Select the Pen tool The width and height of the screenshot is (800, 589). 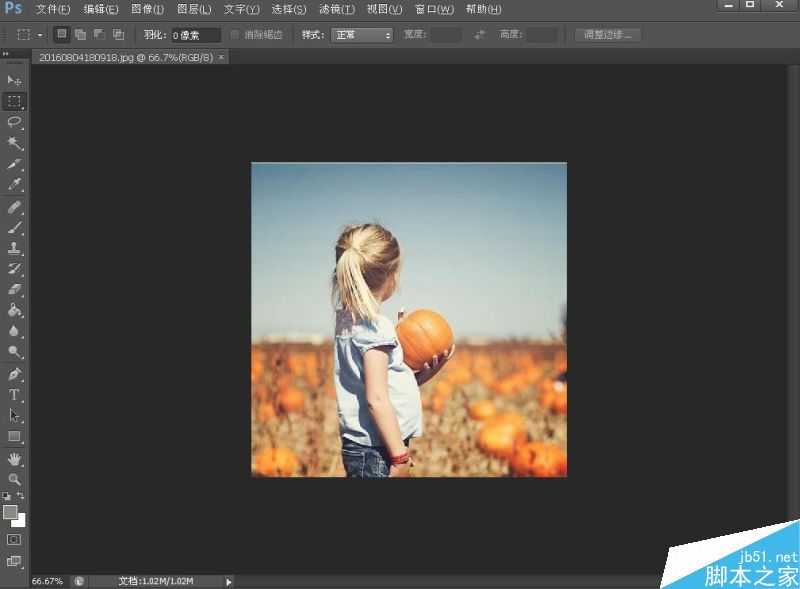[x=14, y=374]
